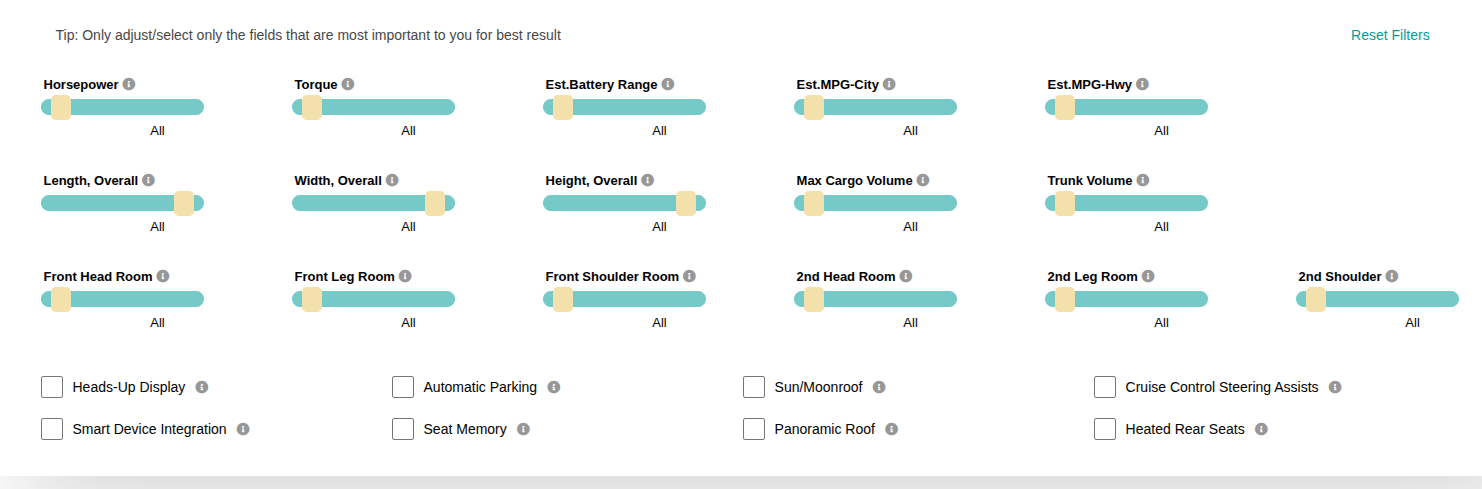The height and width of the screenshot is (489, 1482).
Task: Click the Torque info icon
Action: 348,84
